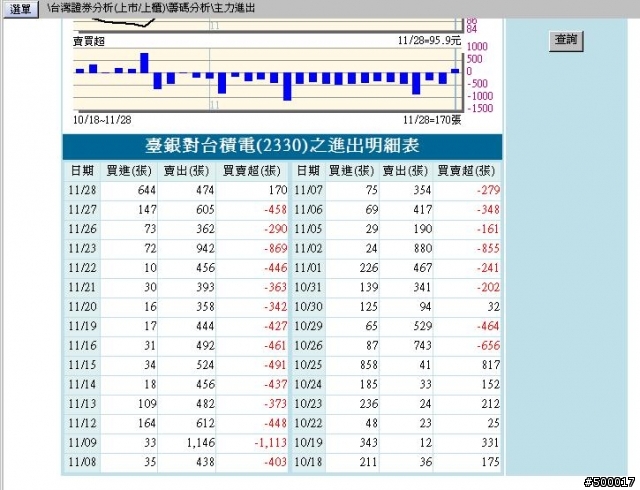Open the 選單 menu button
The height and width of the screenshot is (490, 640).
[21, 9]
